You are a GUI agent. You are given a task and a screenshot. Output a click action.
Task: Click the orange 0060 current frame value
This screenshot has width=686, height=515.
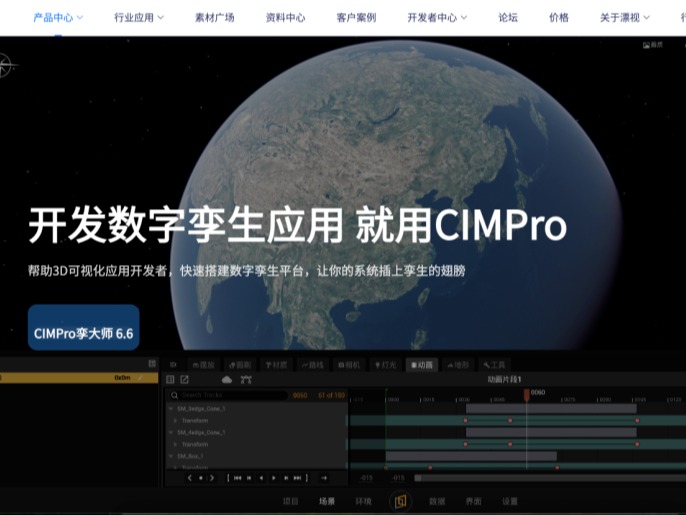tap(300, 395)
